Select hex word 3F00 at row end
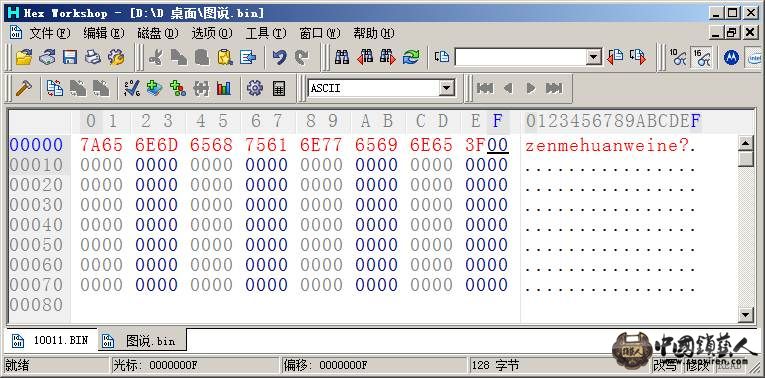The image size is (765, 378). tap(487, 145)
